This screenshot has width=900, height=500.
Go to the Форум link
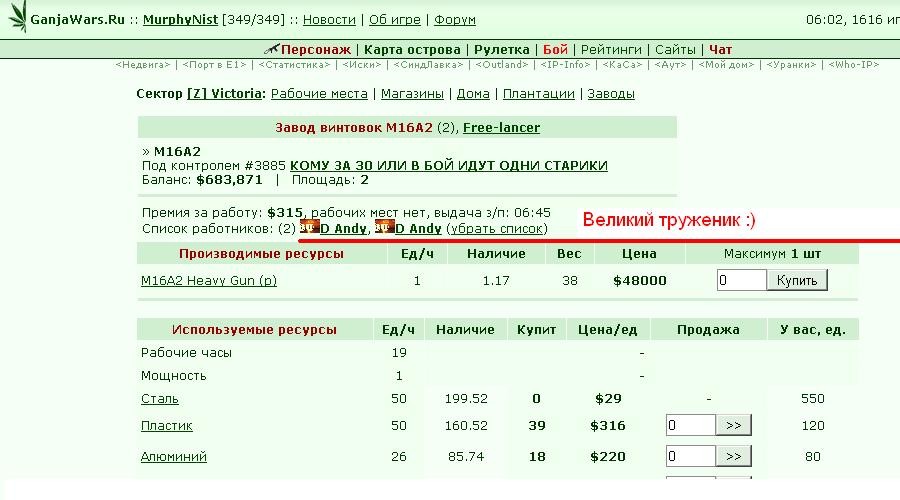(x=455, y=20)
